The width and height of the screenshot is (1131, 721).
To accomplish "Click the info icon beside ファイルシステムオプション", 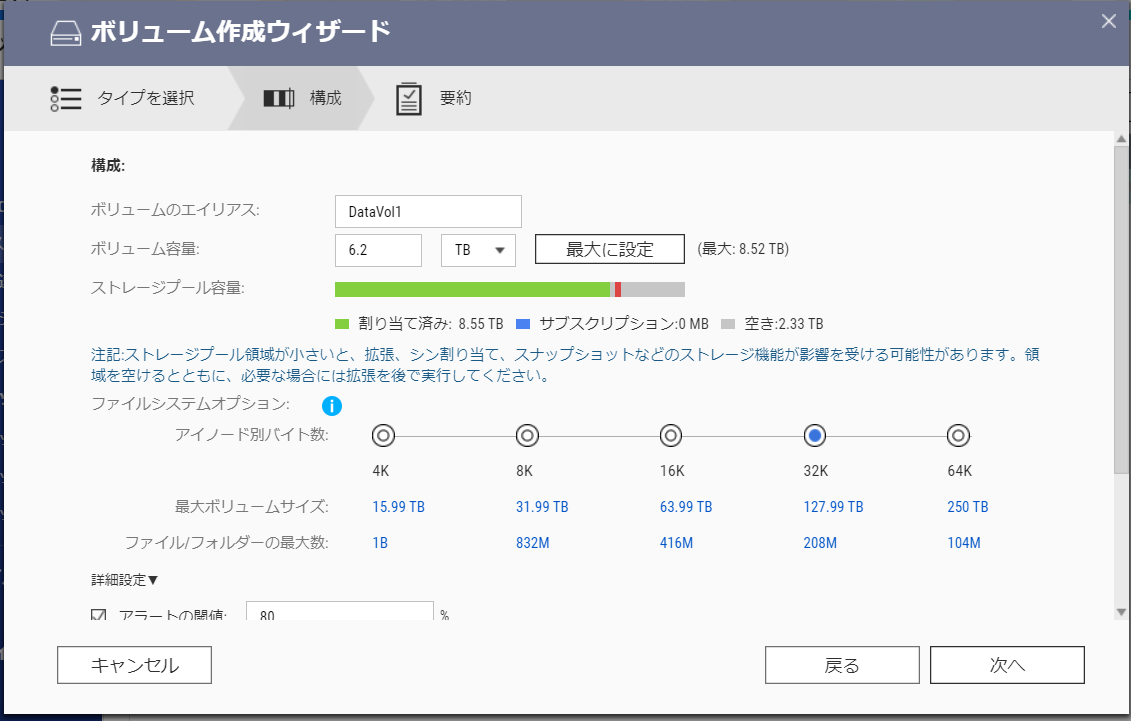I will point(332,406).
